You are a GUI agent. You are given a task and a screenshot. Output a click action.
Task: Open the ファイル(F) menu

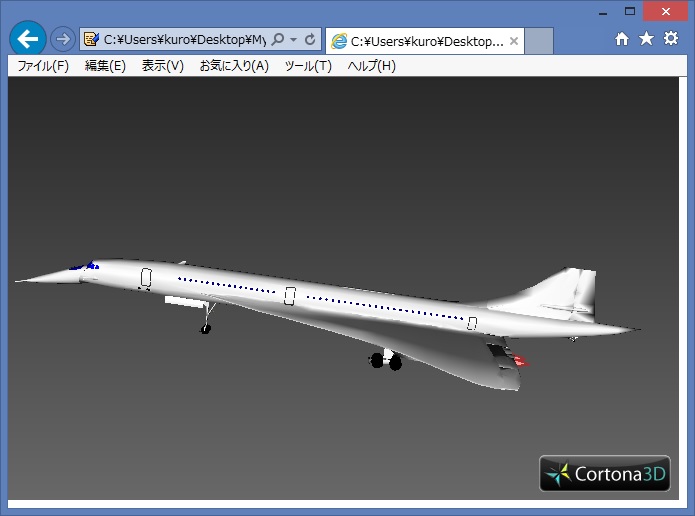43,66
